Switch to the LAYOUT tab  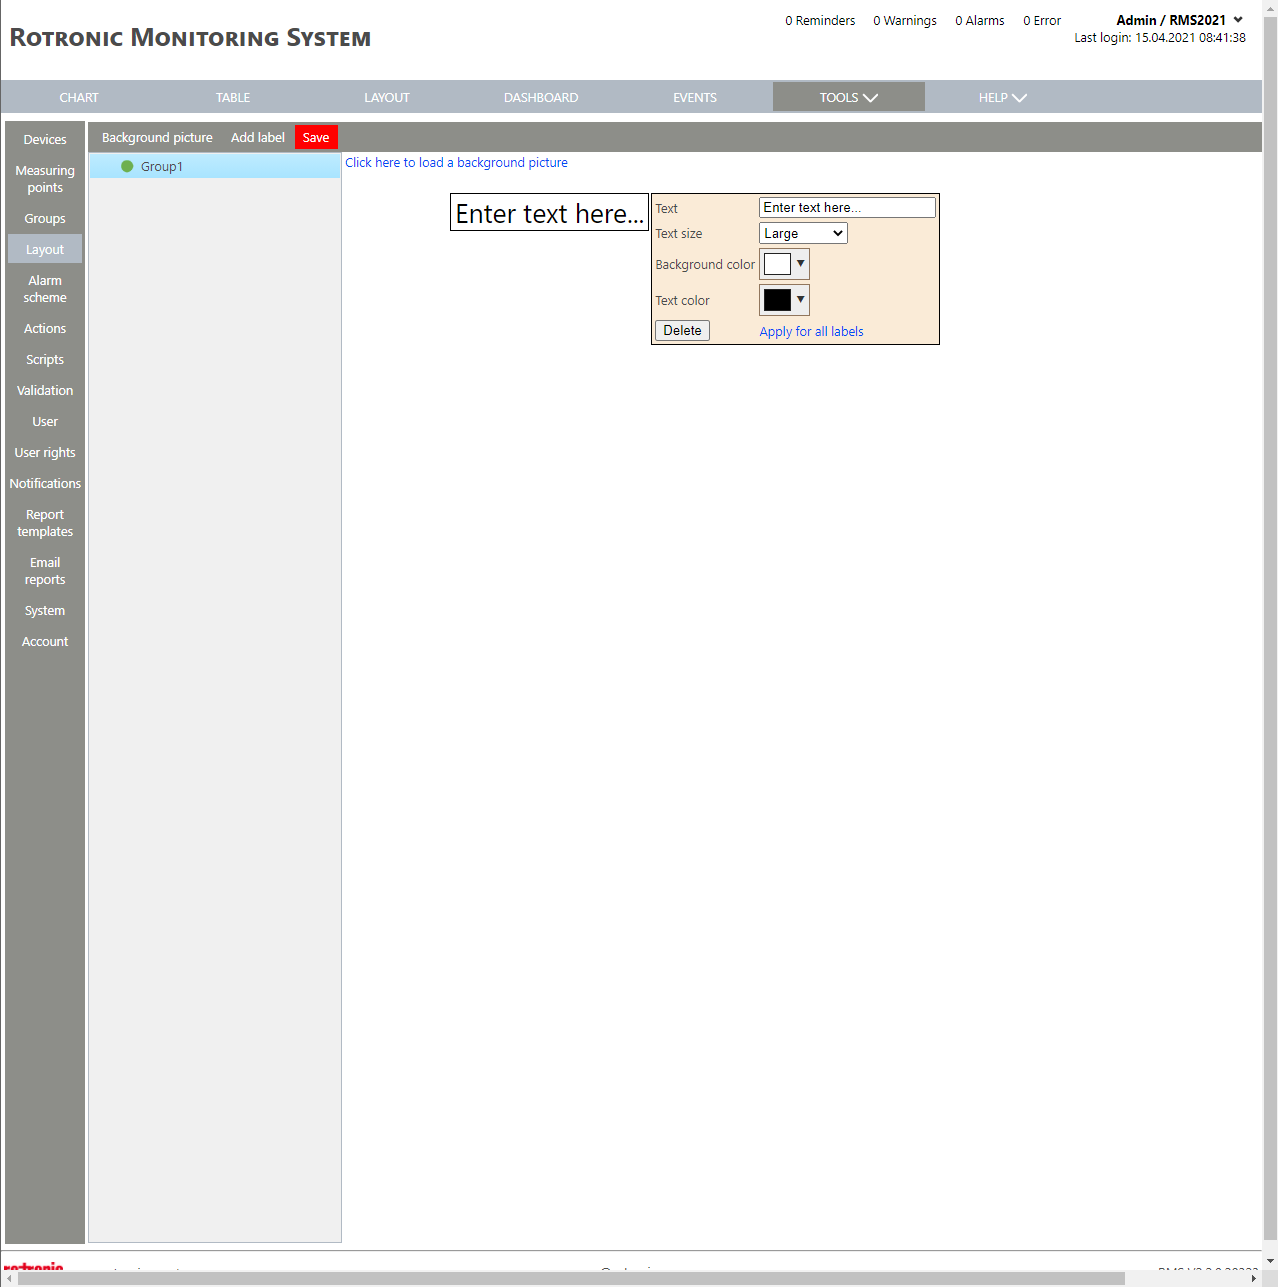[387, 97]
